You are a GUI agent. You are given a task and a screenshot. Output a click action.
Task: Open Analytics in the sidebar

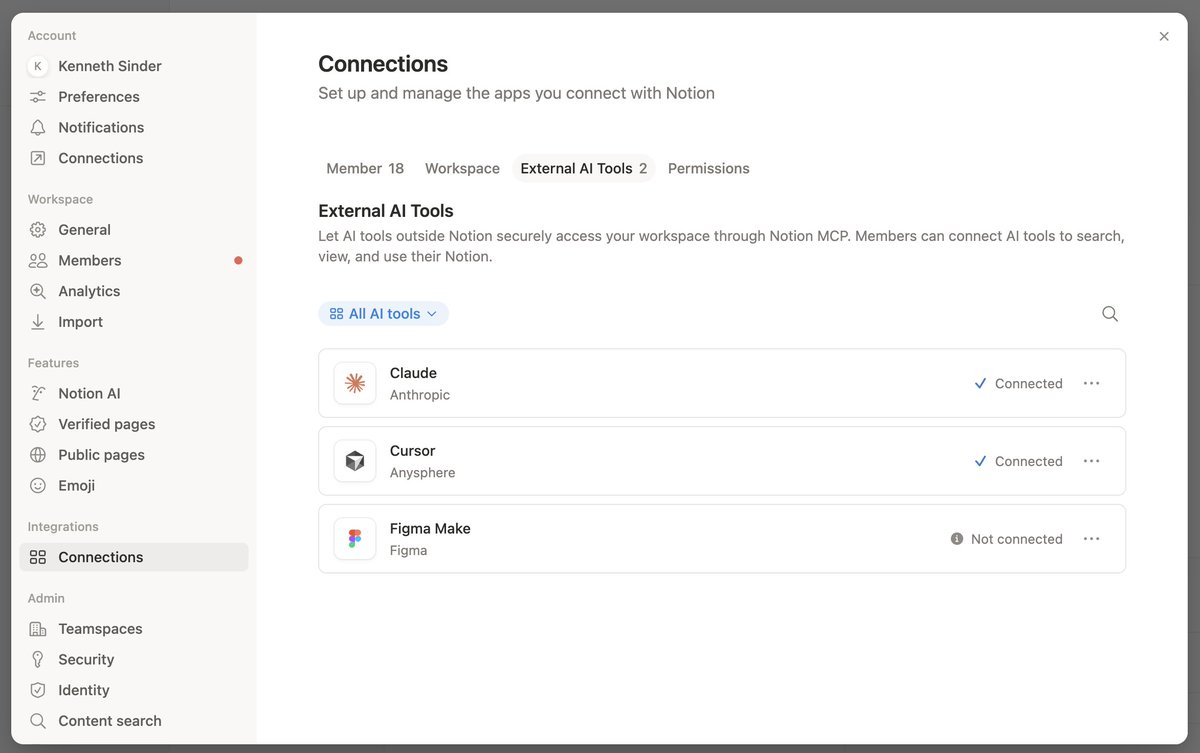tap(134, 291)
